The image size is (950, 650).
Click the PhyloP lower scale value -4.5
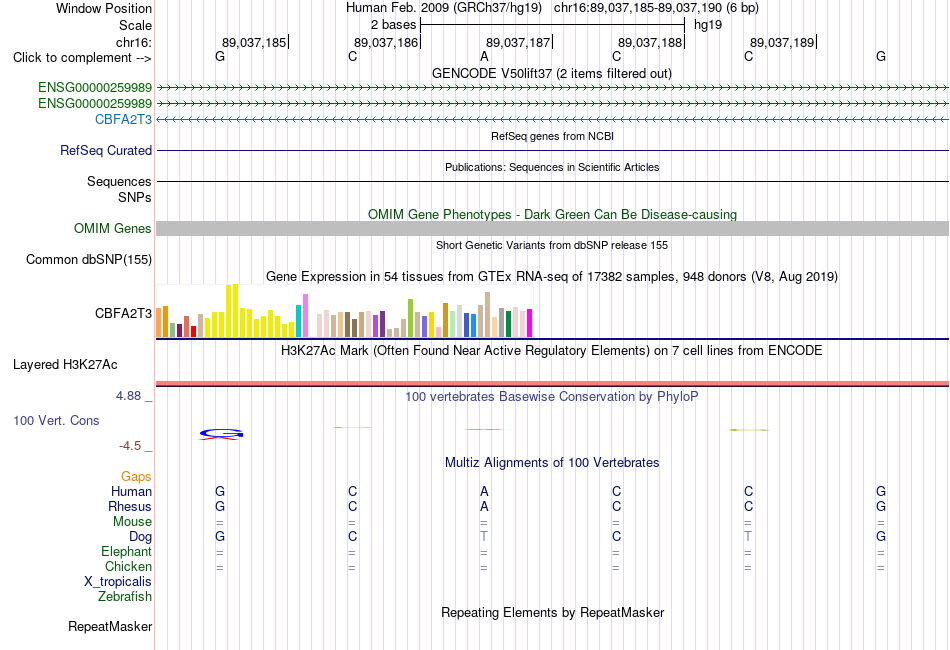[130, 446]
